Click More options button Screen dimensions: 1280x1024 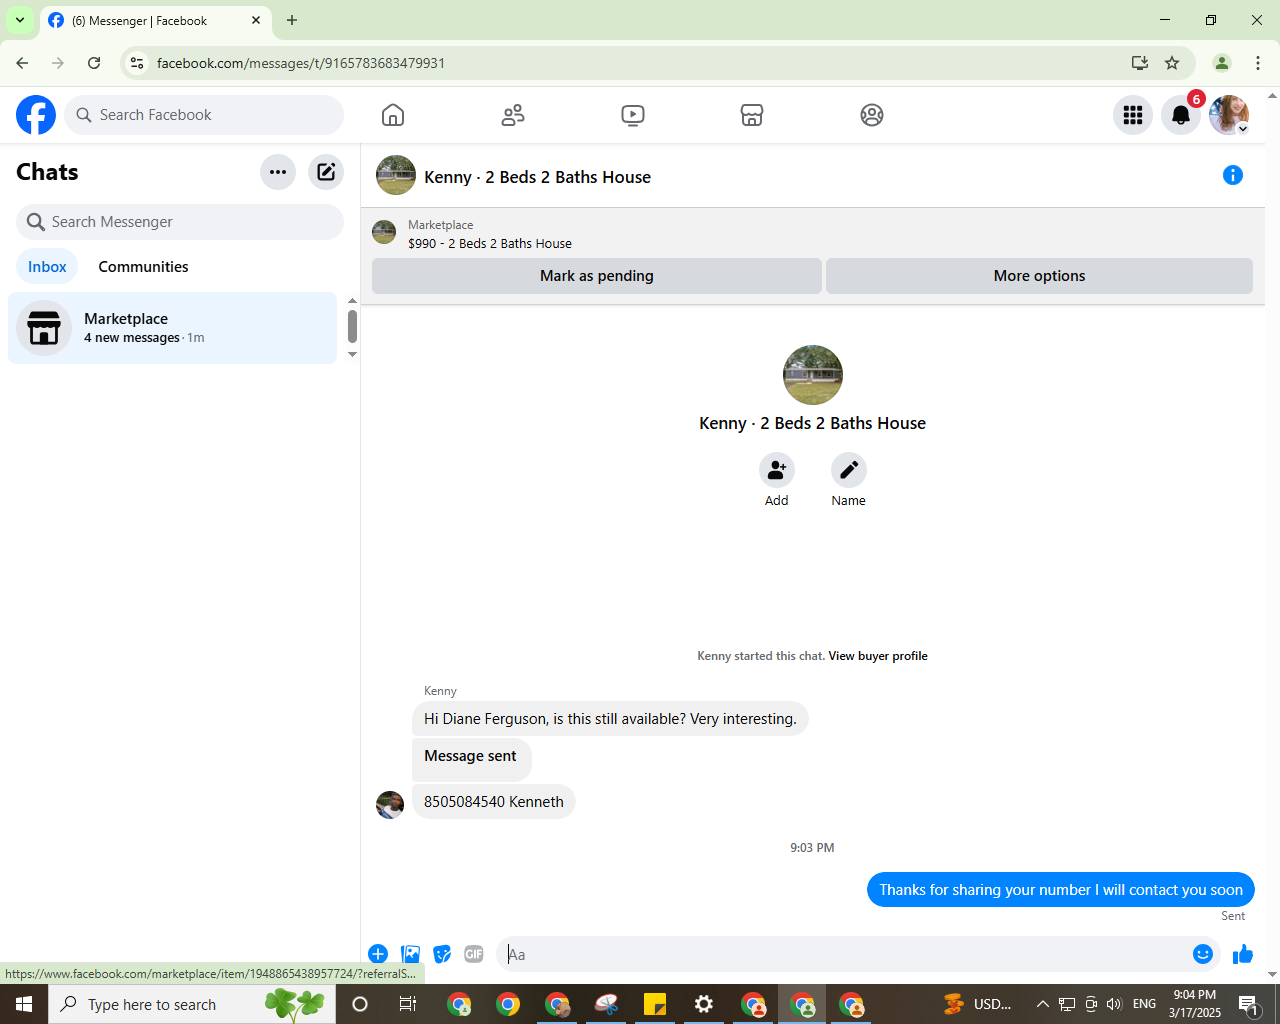click(1039, 276)
